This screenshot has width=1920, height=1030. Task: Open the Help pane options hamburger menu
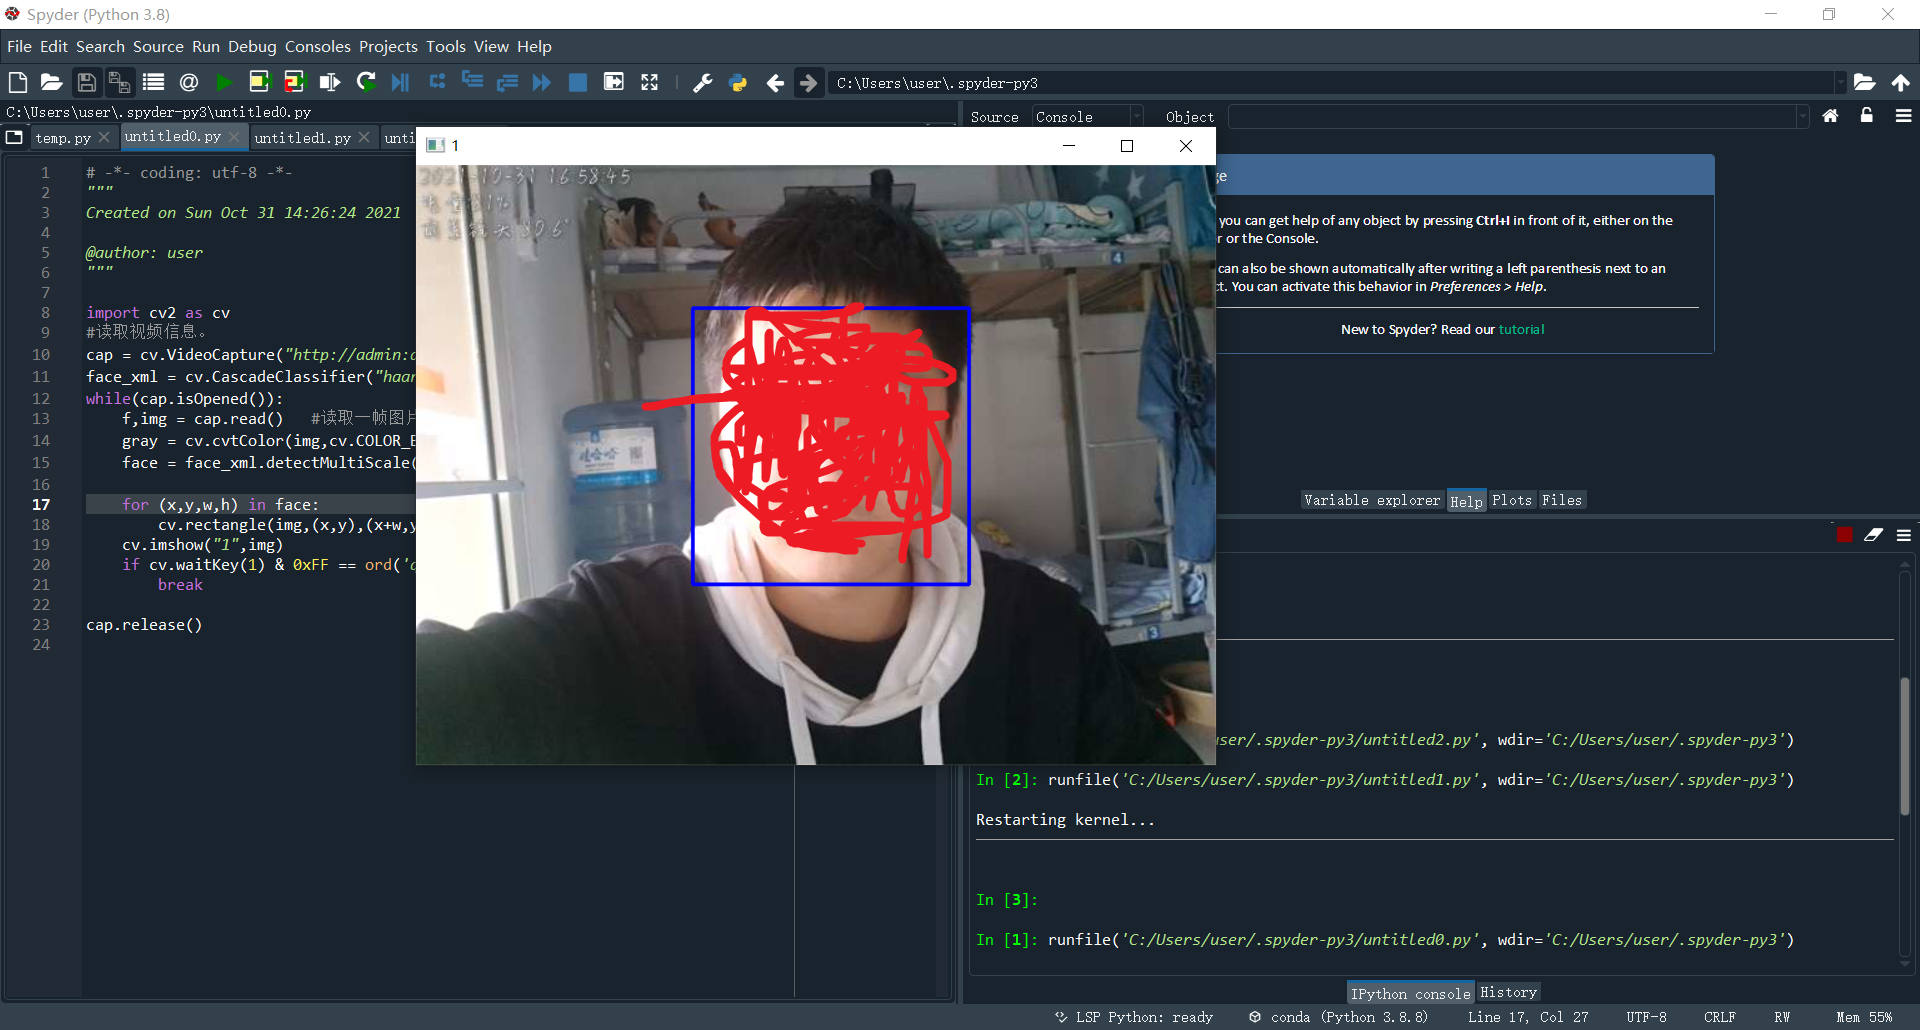(x=1903, y=116)
